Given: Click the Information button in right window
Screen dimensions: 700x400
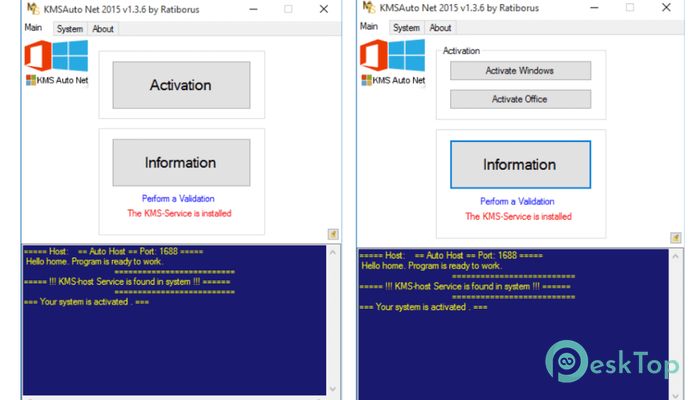Looking at the screenshot, I should pyautogui.click(x=520, y=164).
